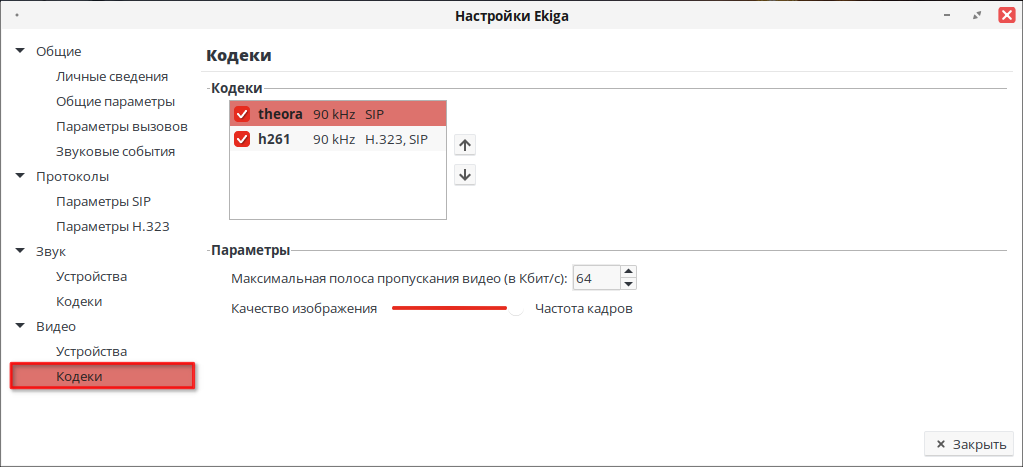Open Параметры SIP settings page
This screenshot has width=1023, height=467.
click(x=104, y=202)
